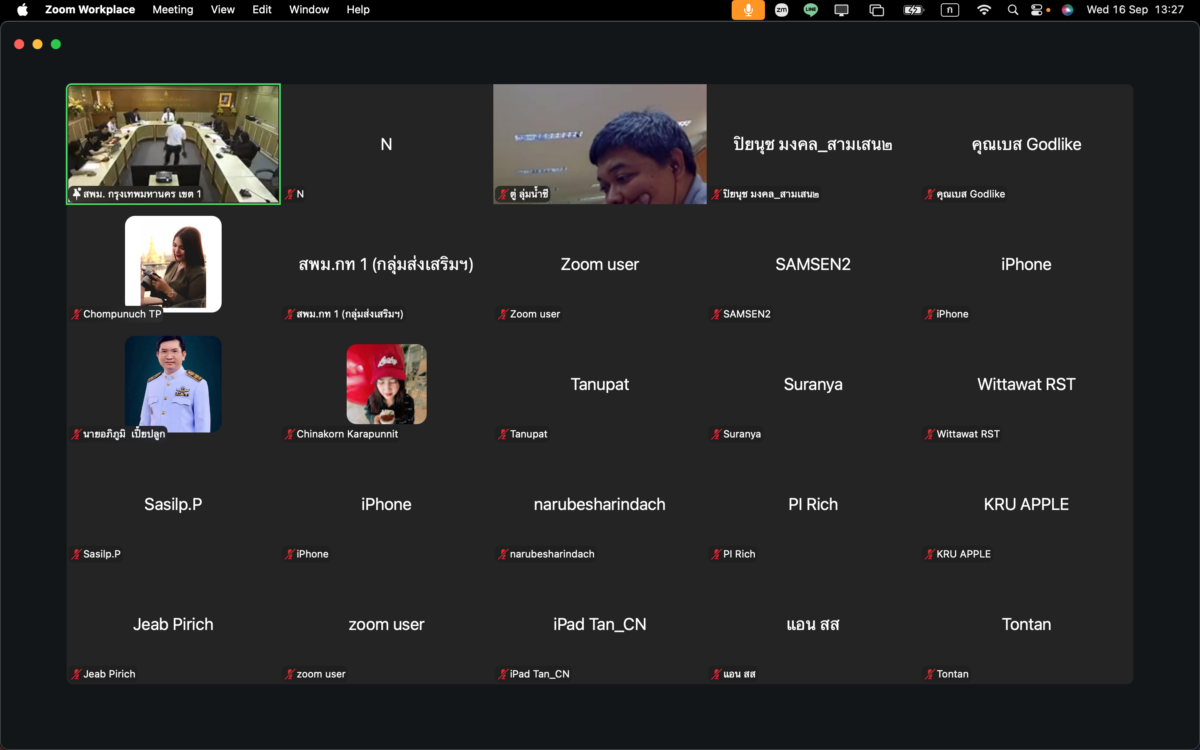
Task: Click the battery charging status icon
Action: point(913,10)
